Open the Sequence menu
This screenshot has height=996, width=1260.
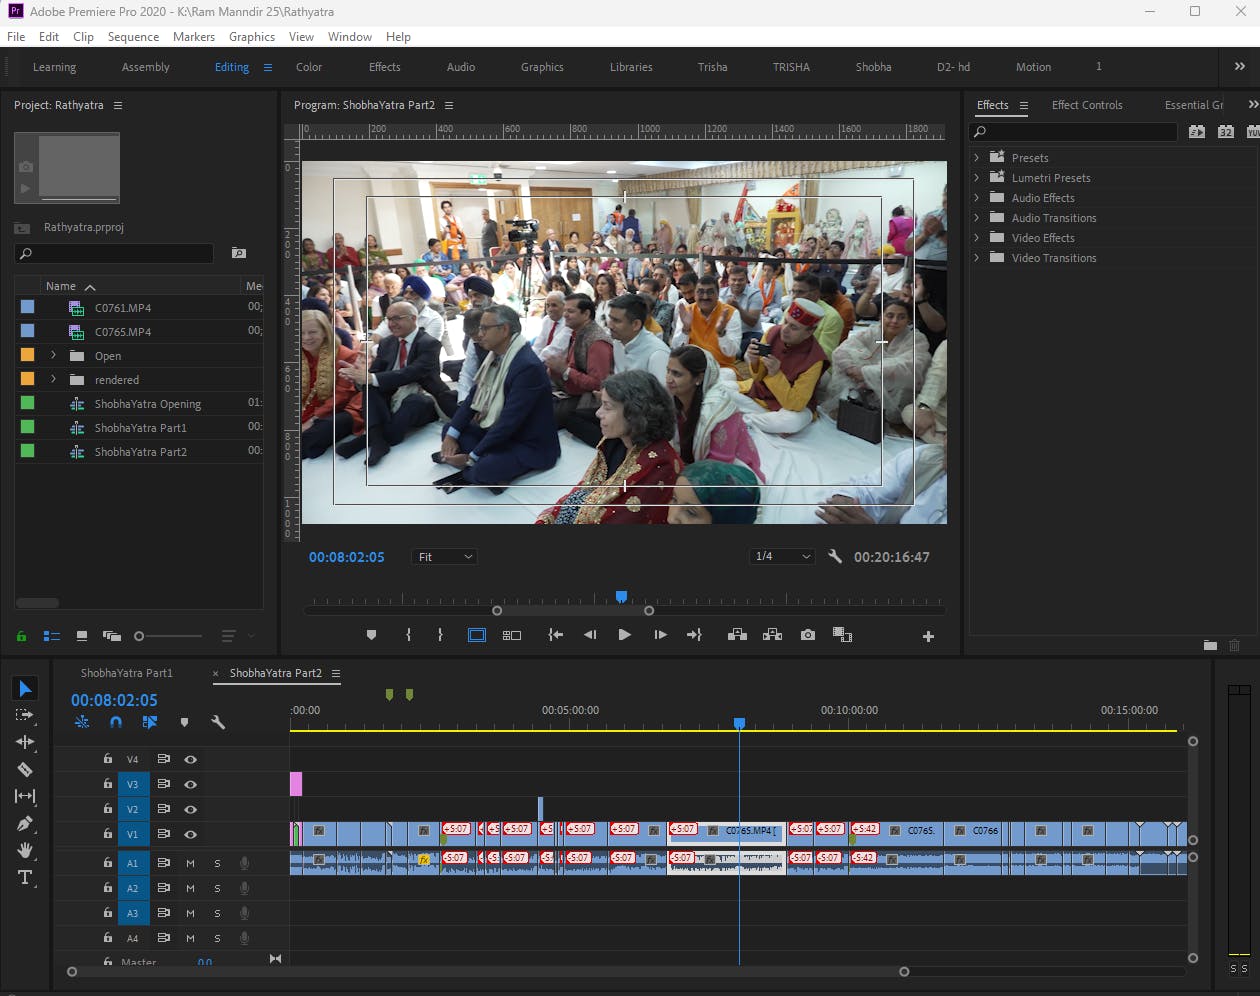(133, 37)
